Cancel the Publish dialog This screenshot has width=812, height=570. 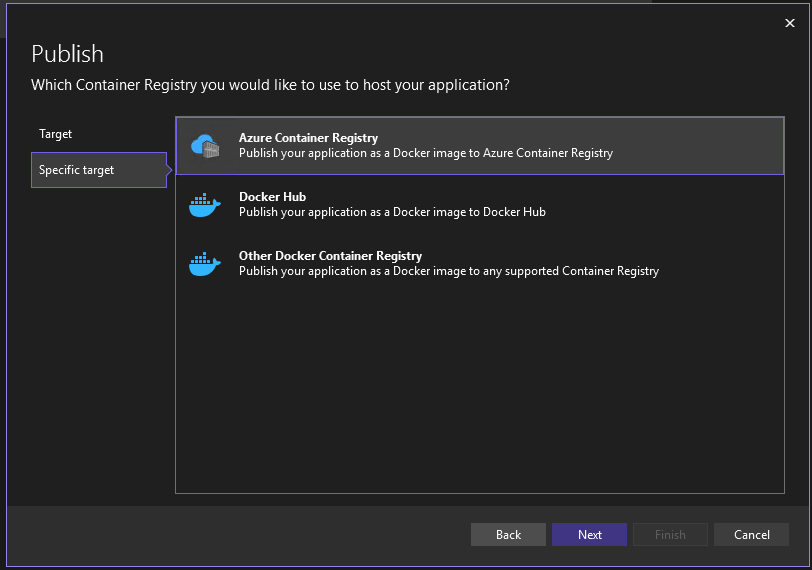751,534
